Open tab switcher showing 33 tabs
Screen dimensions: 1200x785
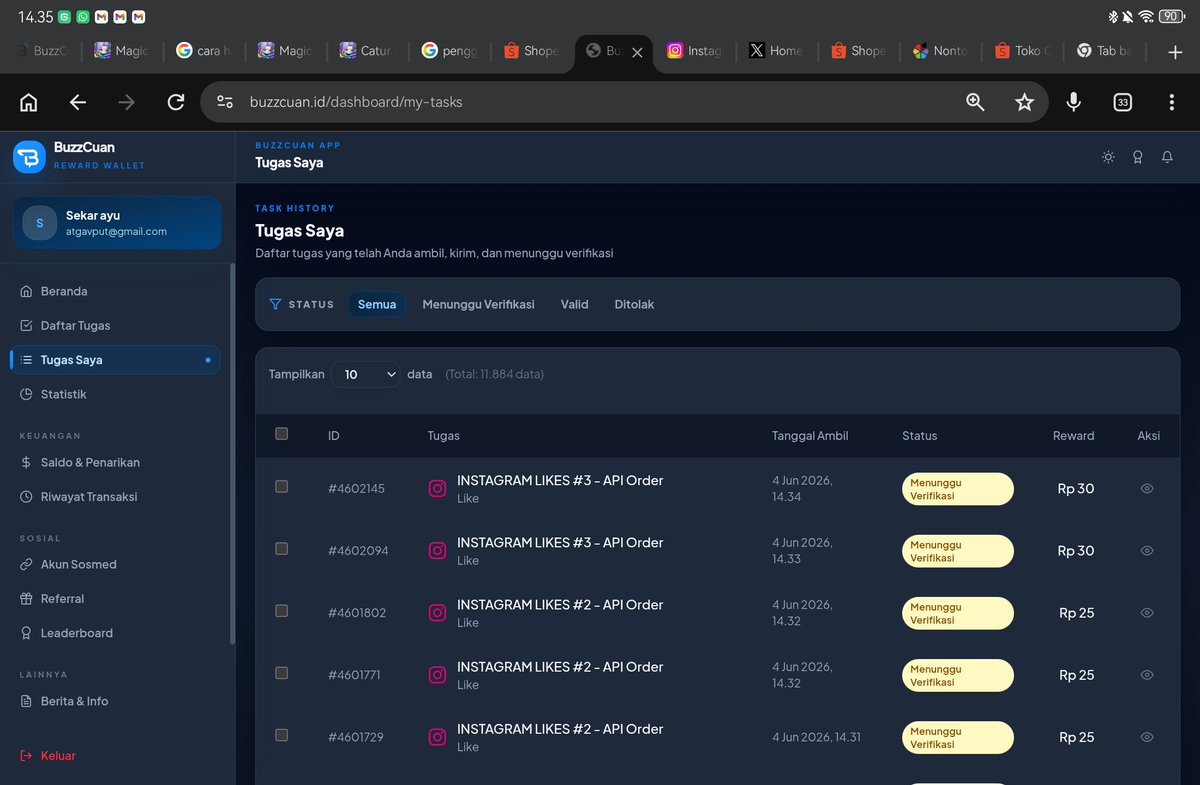coord(1122,102)
